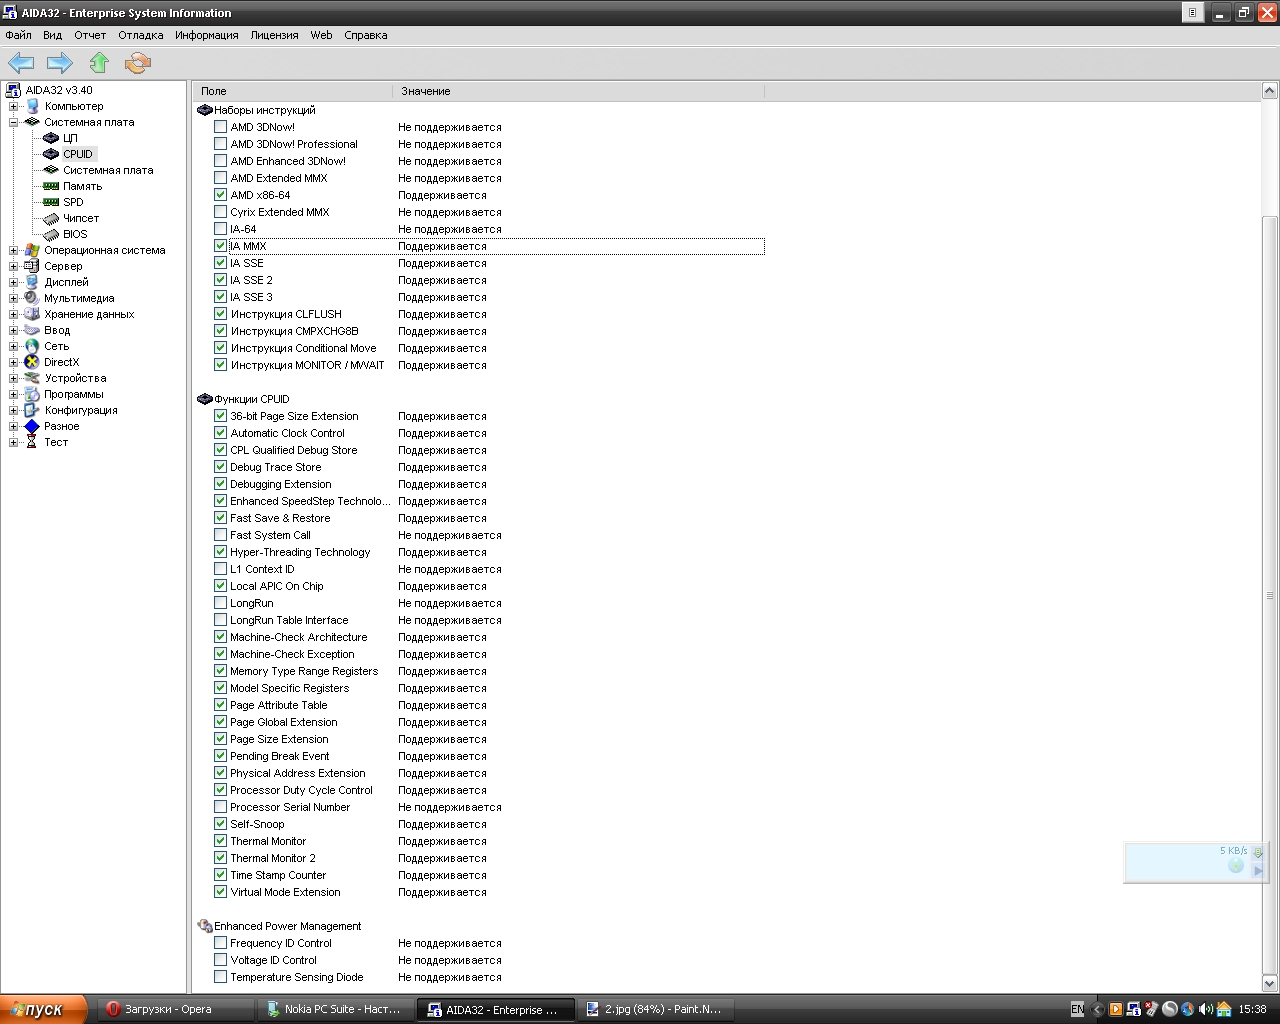Switch to Paint.NET 2.jpg taskbar button

pyautogui.click(x=655, y=1009)
